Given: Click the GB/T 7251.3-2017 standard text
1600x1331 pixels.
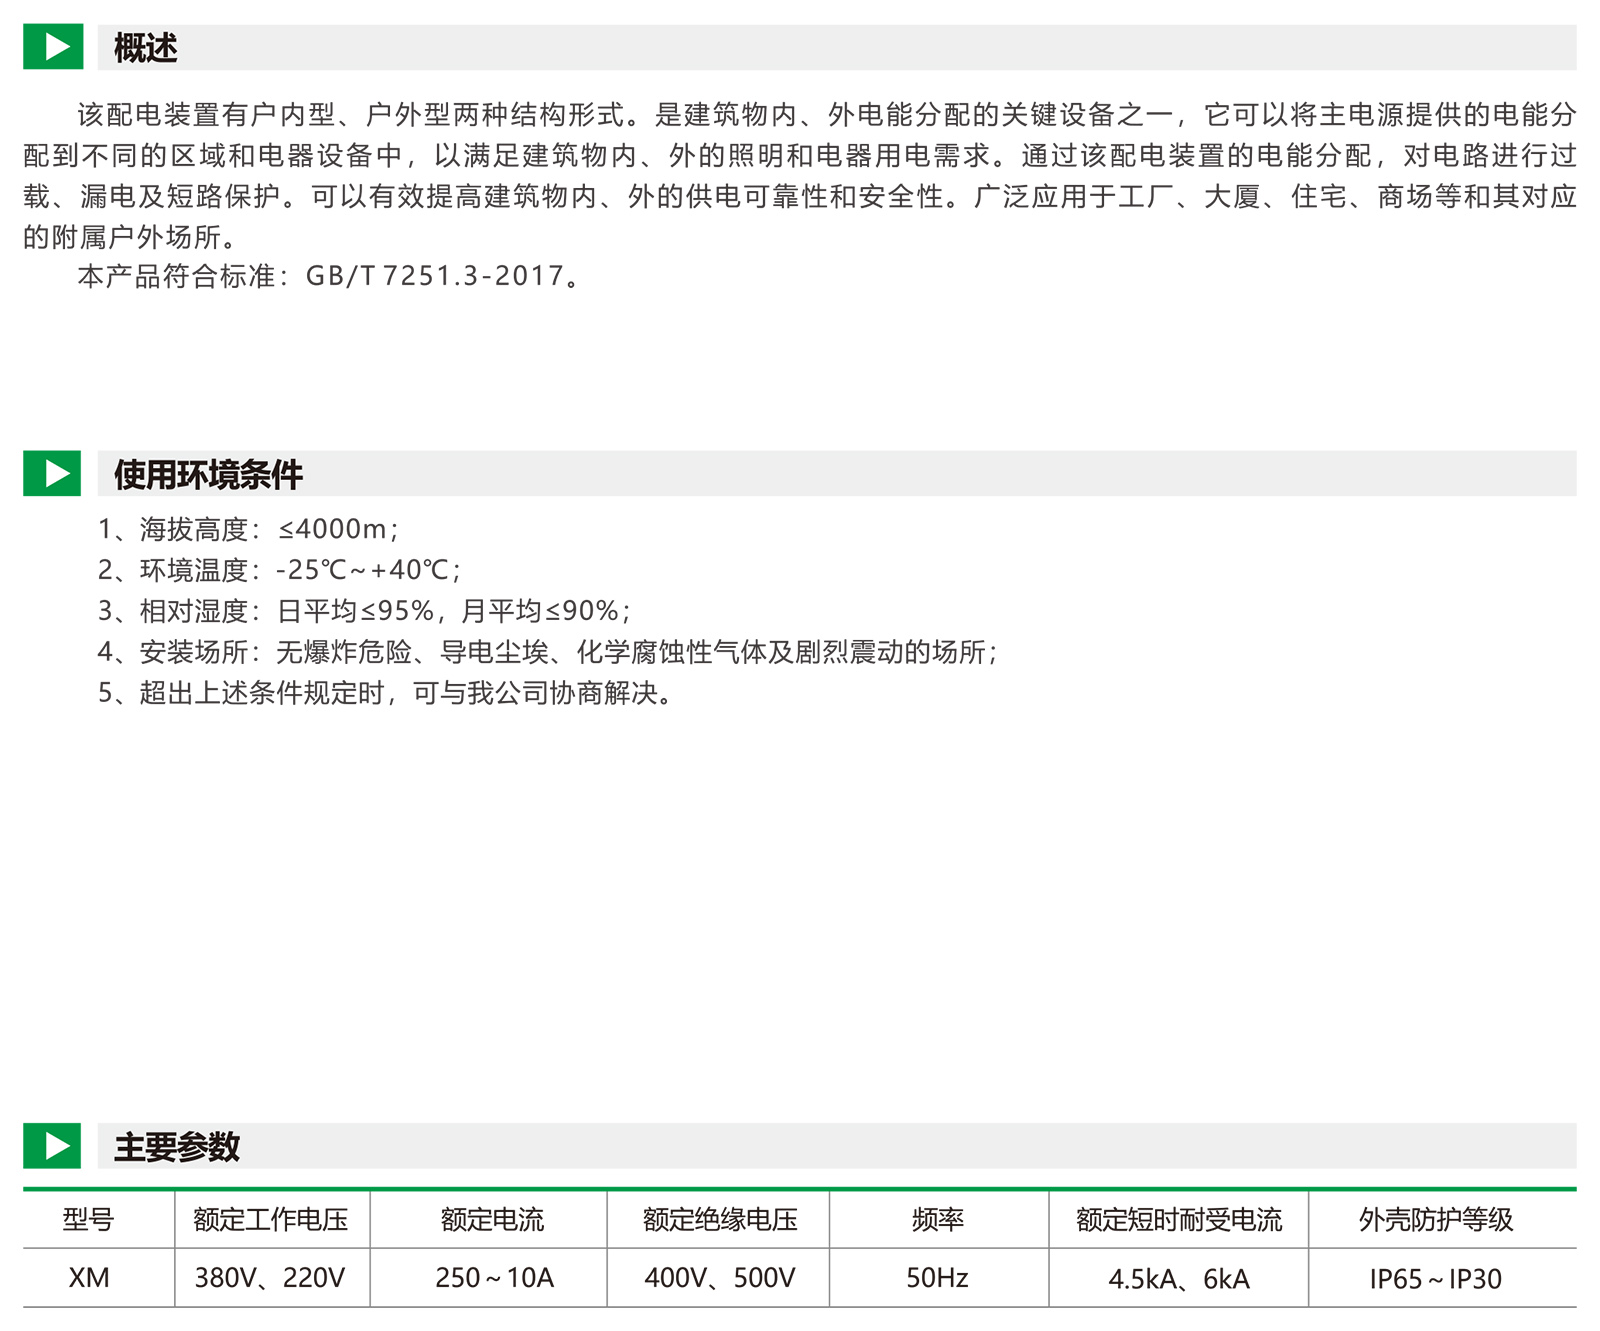Looking at the screenshot, I should pos(434,276).
